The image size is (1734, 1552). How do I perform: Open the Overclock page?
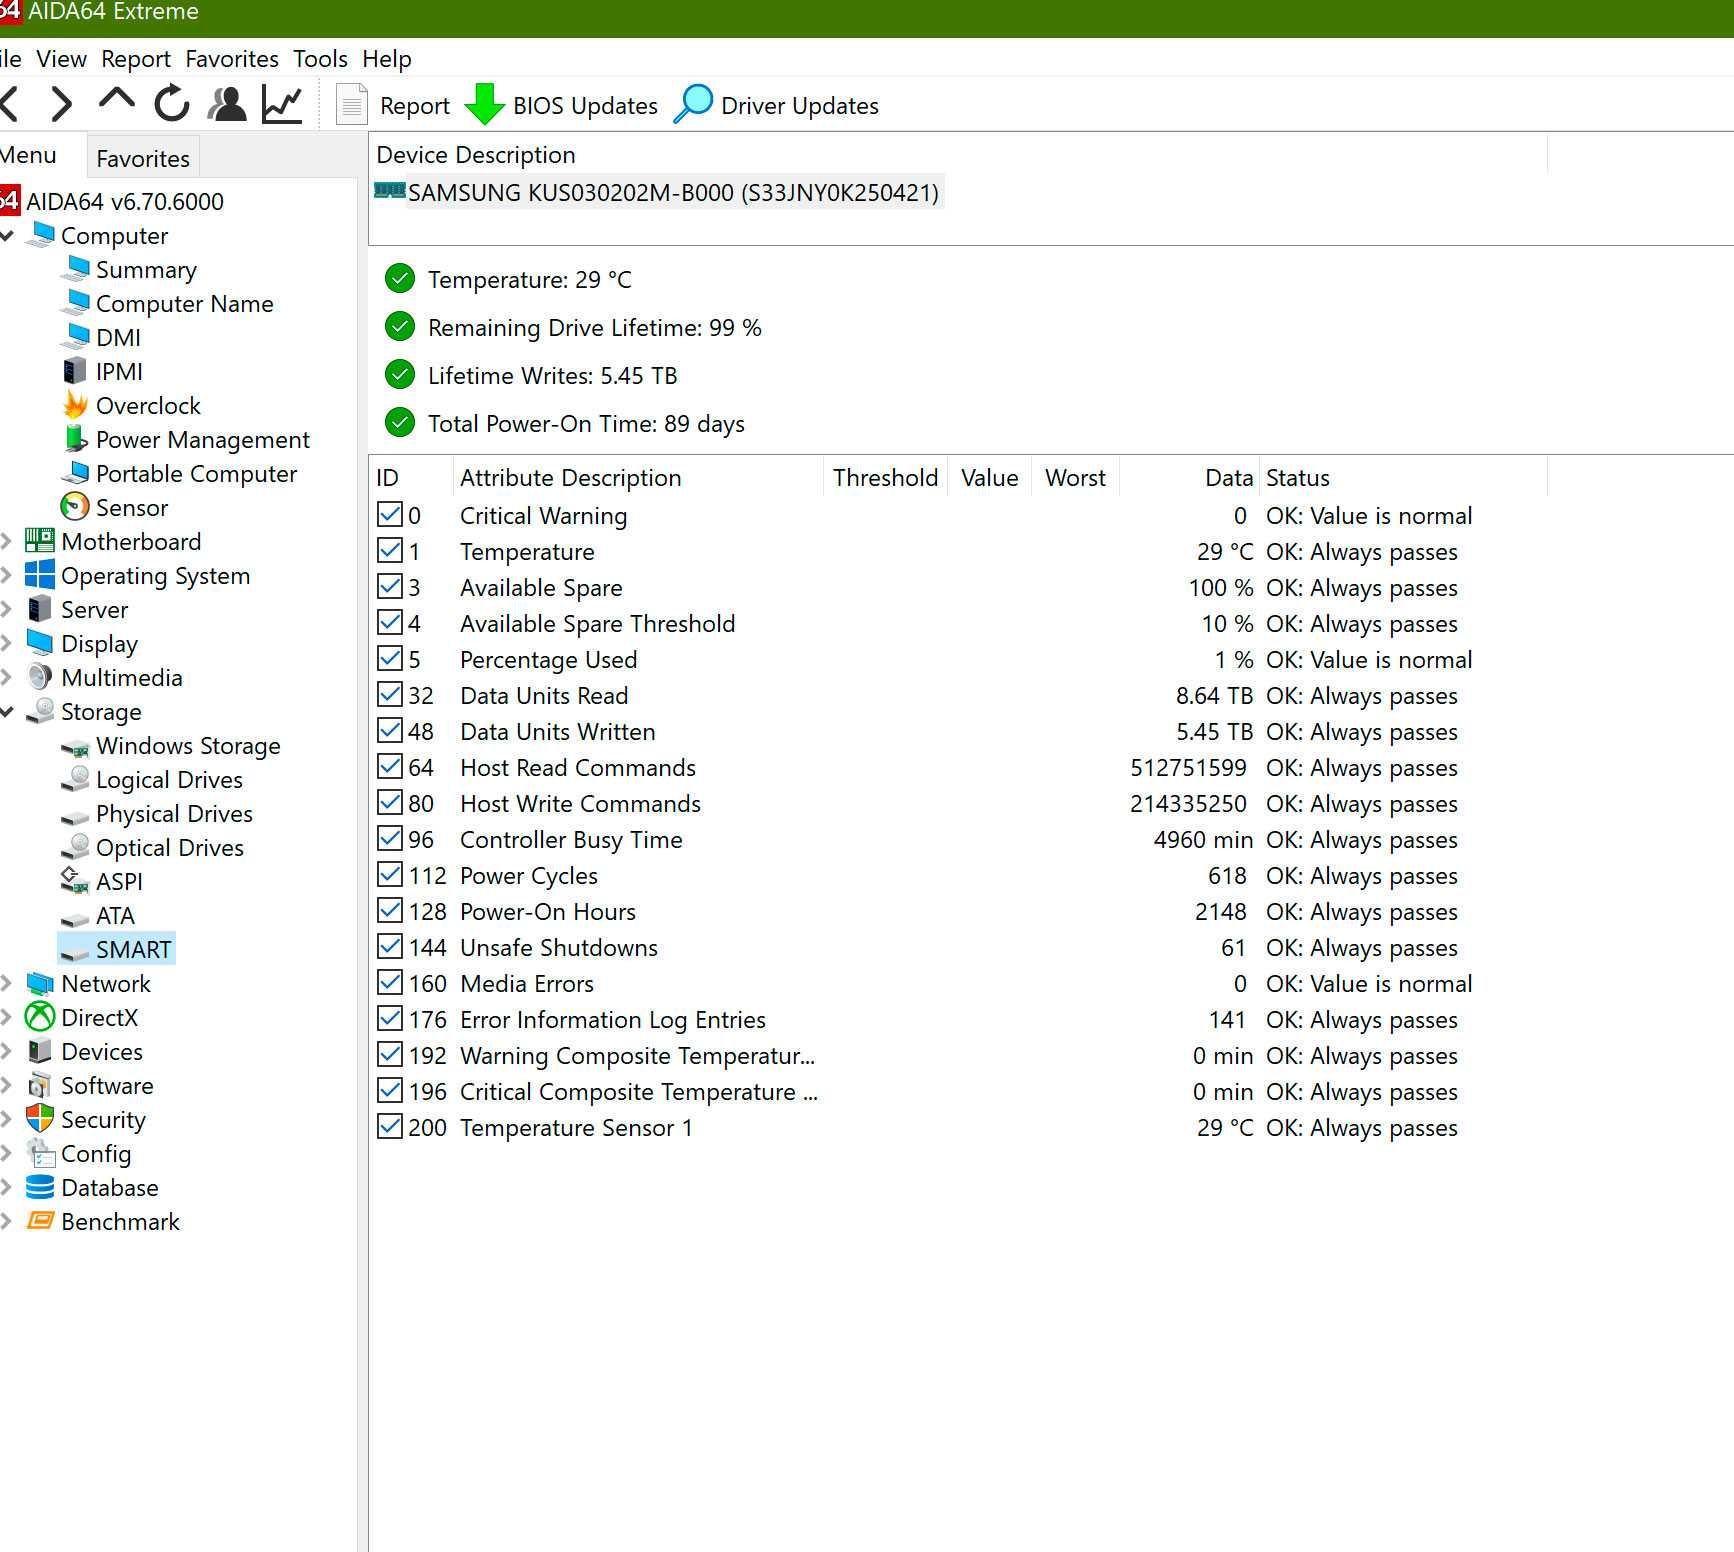[x=148, y=406]
